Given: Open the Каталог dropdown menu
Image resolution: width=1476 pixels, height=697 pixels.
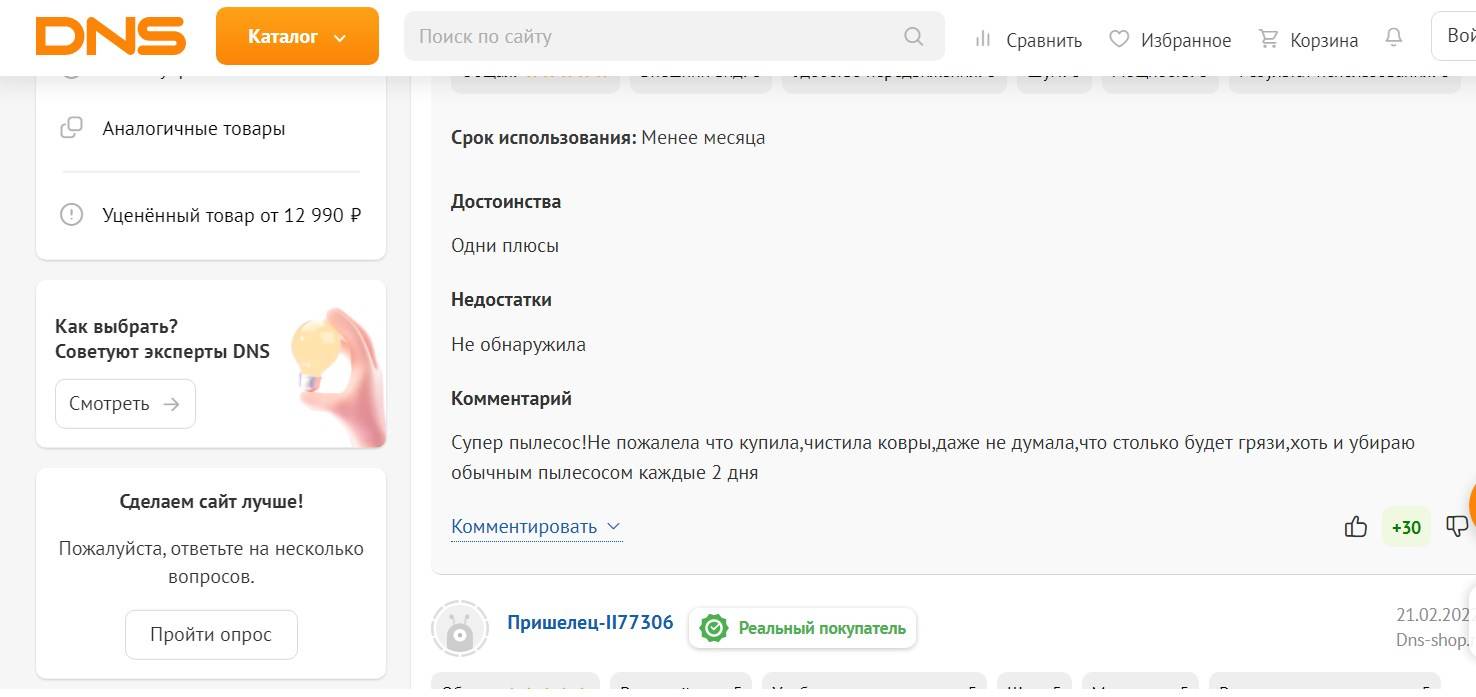Looking at the screenshot, I should [297, 37].
